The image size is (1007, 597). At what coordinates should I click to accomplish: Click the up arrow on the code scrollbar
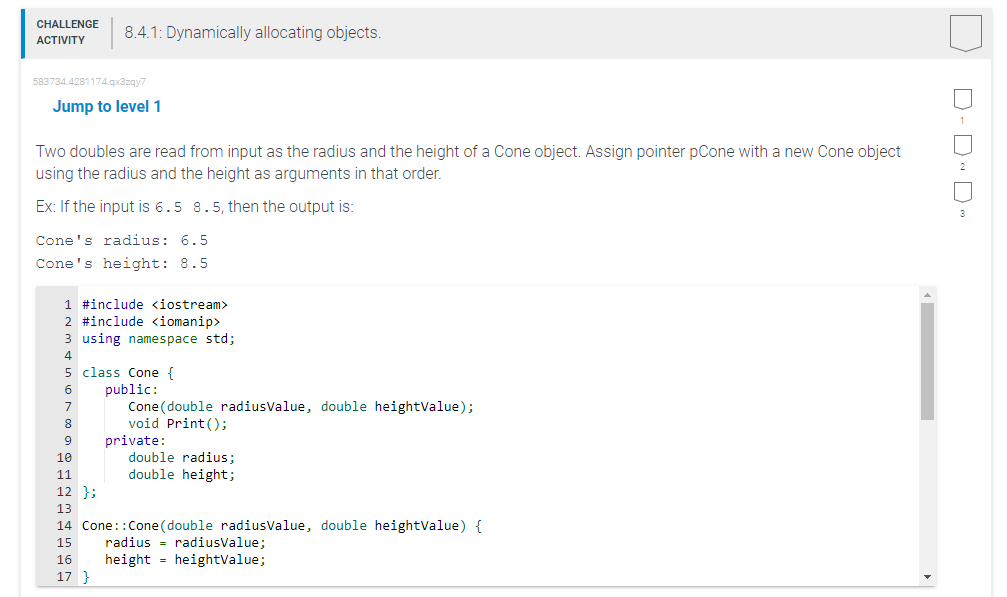tap(927, 293)
